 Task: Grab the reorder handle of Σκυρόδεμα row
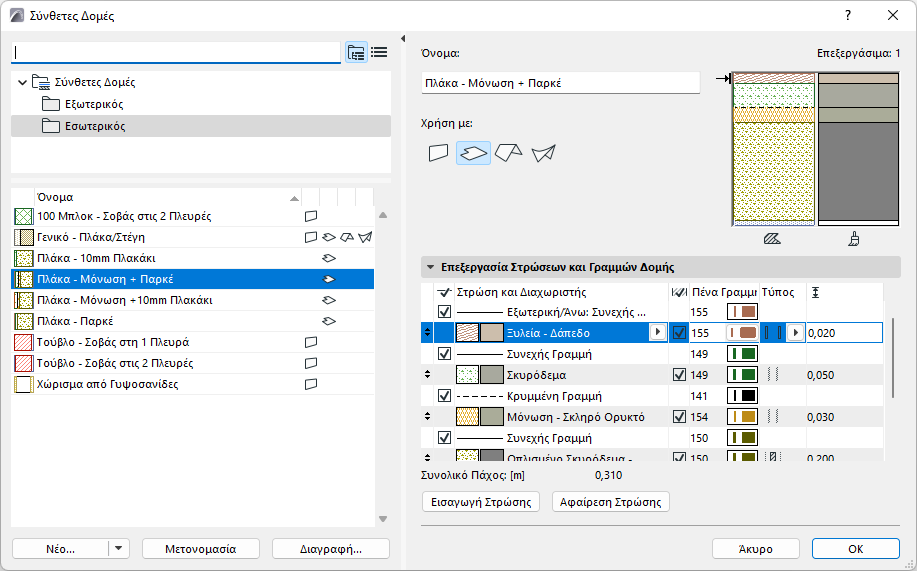pyautogui.click(x=428, y=375)
